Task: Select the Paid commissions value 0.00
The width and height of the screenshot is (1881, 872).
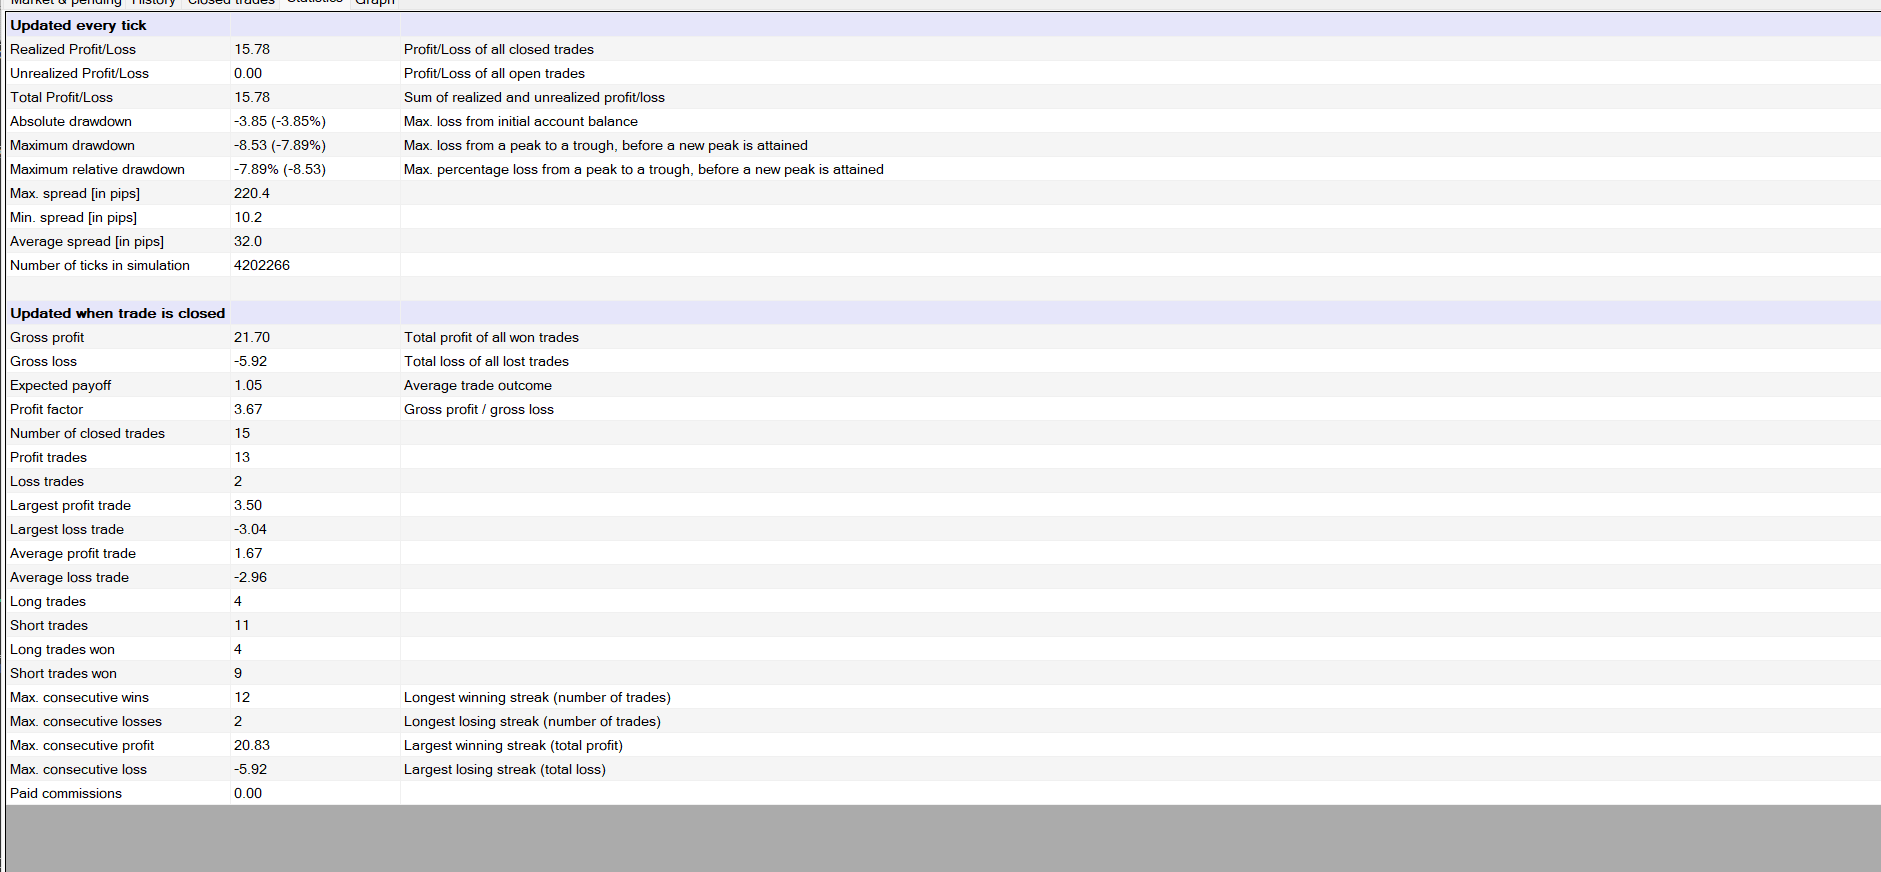Action: [248, 793]
